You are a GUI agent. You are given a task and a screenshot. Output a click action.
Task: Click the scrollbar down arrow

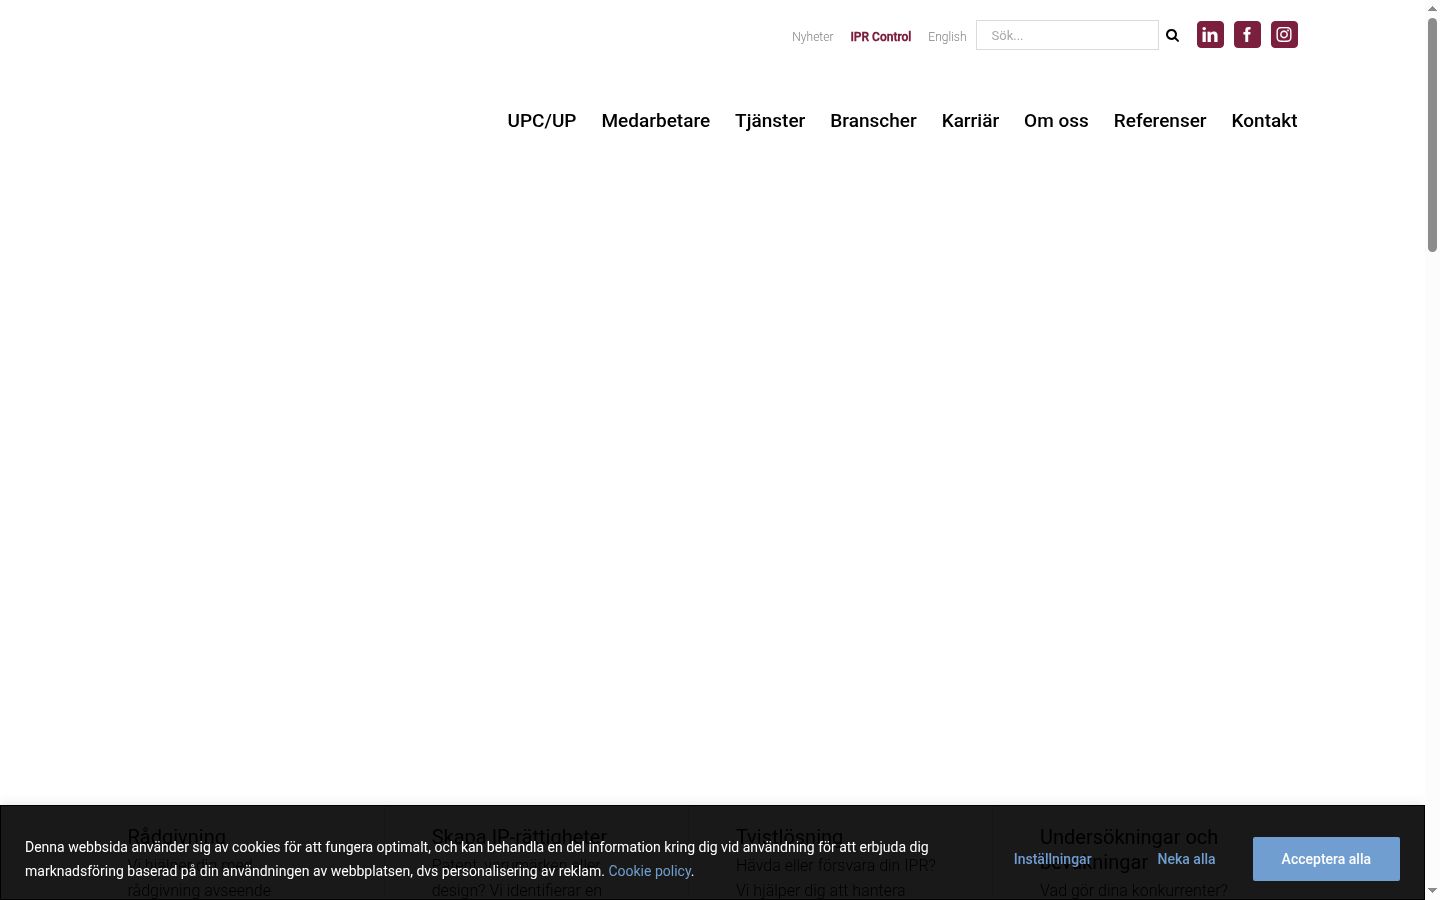click(x=1432, y=891)
